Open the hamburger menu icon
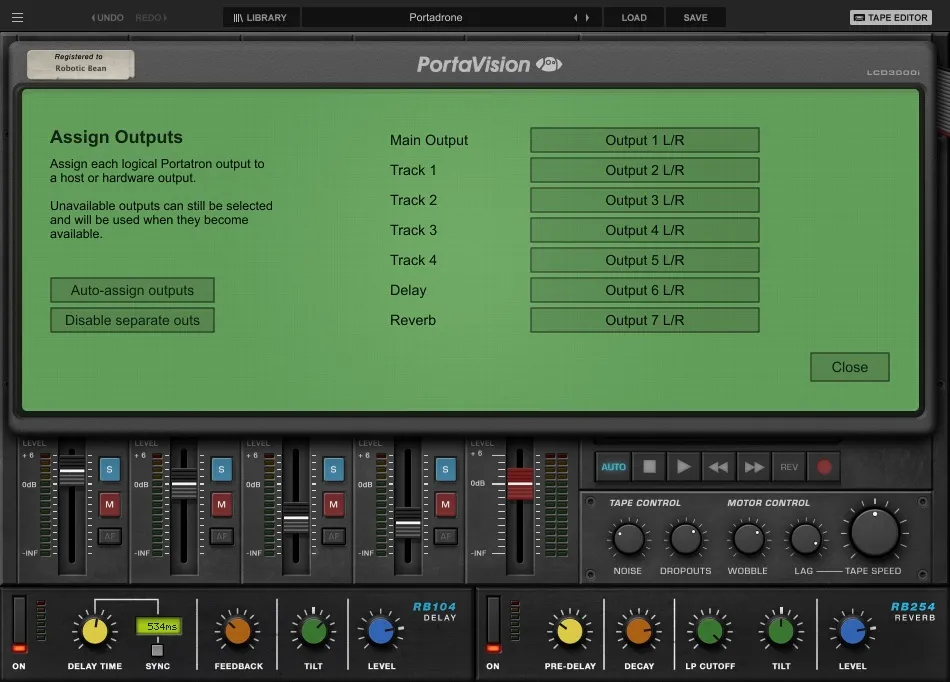Viewport: 950px width, 682px height. 18,18
